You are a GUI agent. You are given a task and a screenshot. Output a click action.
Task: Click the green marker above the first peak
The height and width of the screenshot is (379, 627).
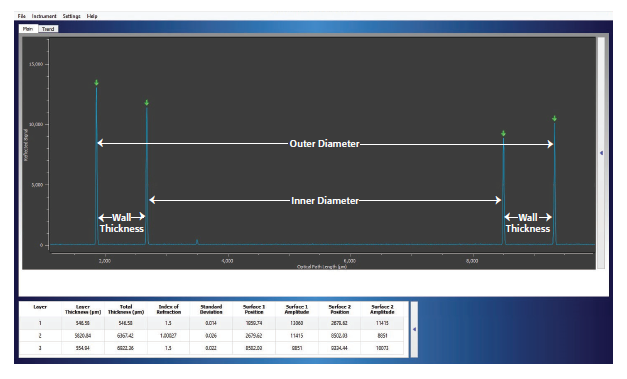pos(96,83)
